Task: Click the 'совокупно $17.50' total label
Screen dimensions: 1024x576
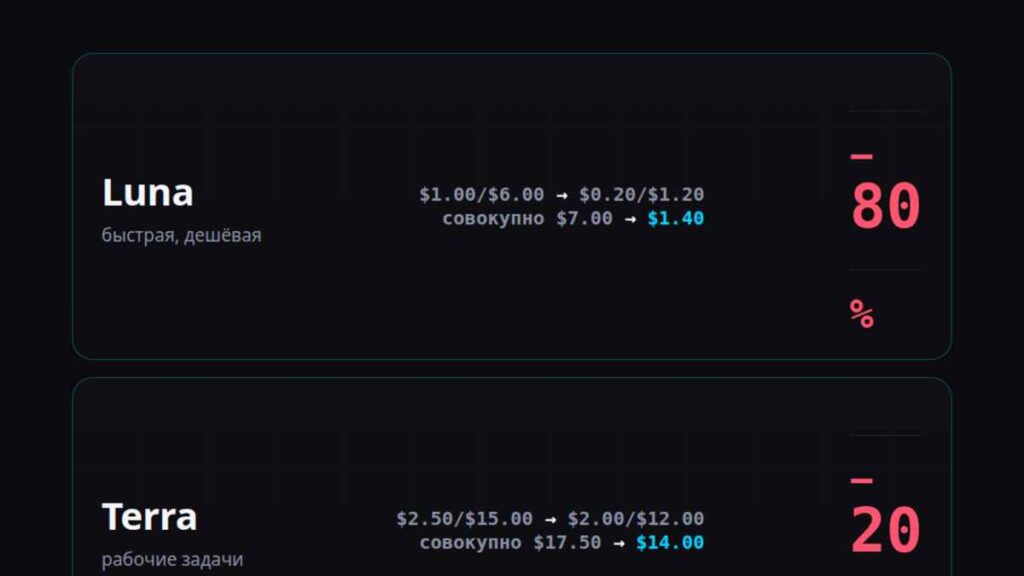Action: tap(510, 542)
